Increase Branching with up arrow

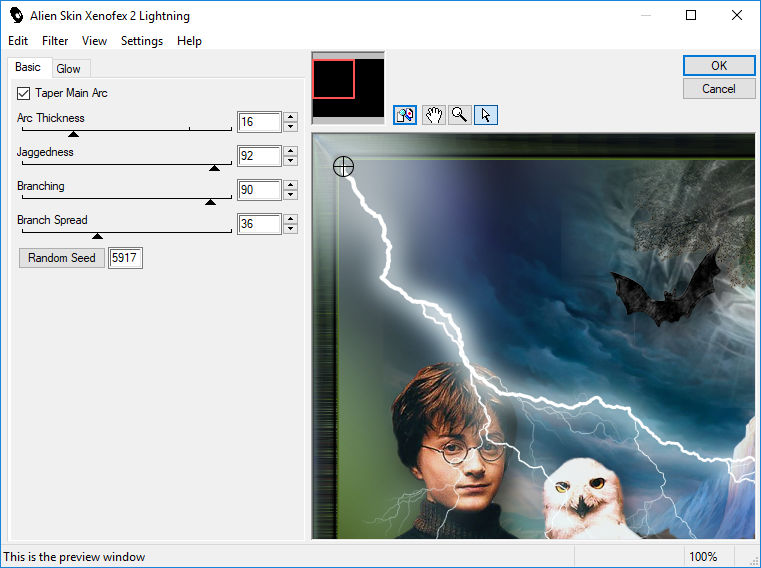pyautogui.click(x=290, y=185)
